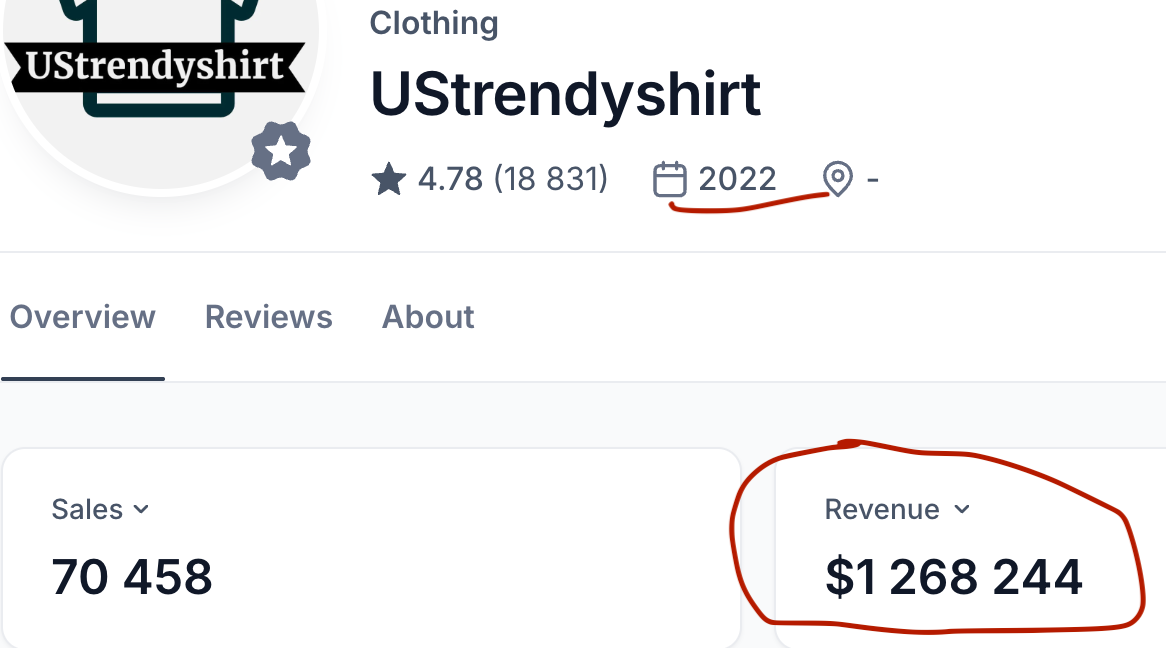Viewport: 1166px width, 648px height.
Task: Click the Clothing category link
Action: [434, 23]
